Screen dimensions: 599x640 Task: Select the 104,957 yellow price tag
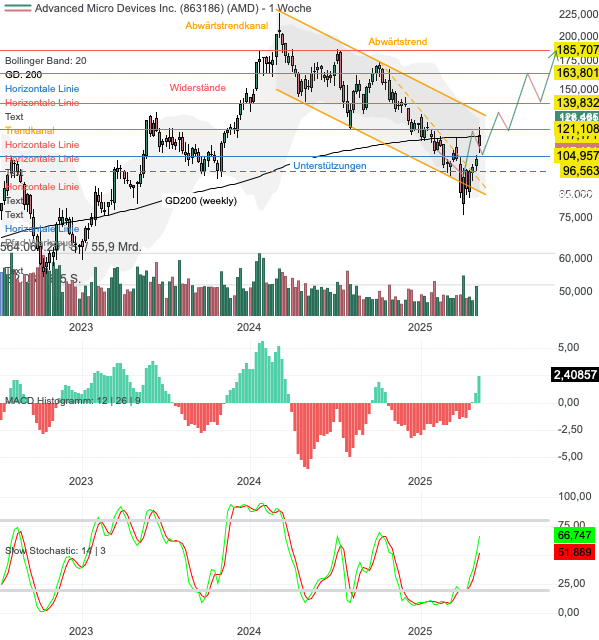pos(577,156)
